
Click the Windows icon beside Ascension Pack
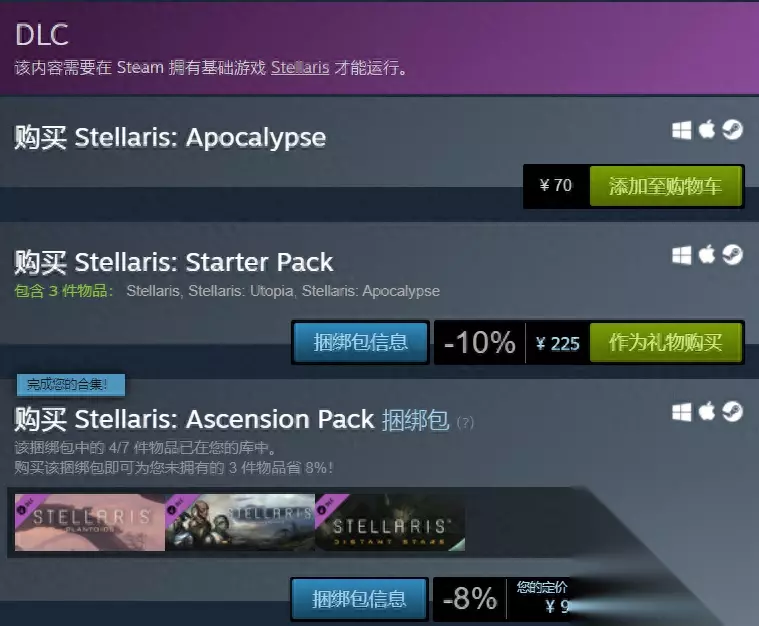(682, 412)
